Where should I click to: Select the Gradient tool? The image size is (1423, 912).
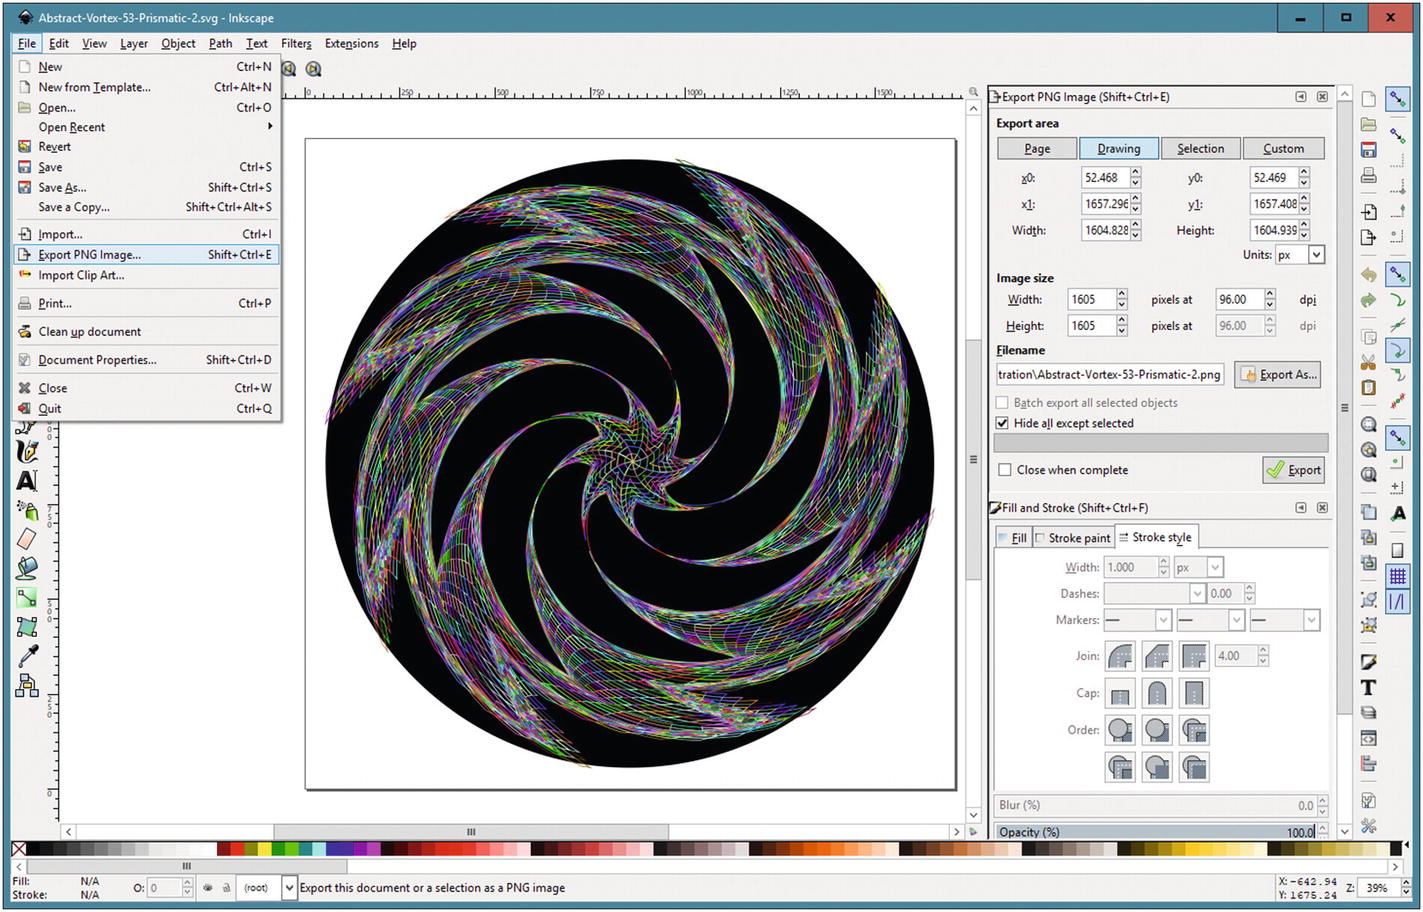[x=27, y=597]
